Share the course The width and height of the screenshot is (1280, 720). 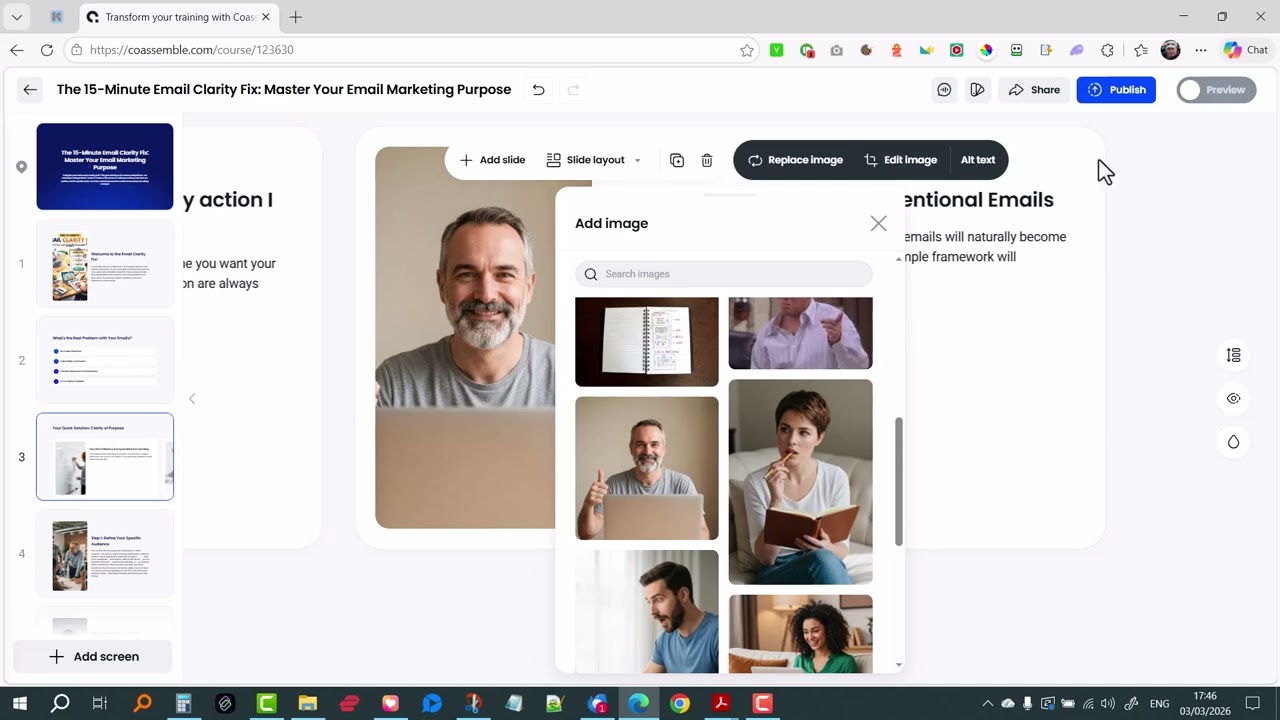[1034, 90]
